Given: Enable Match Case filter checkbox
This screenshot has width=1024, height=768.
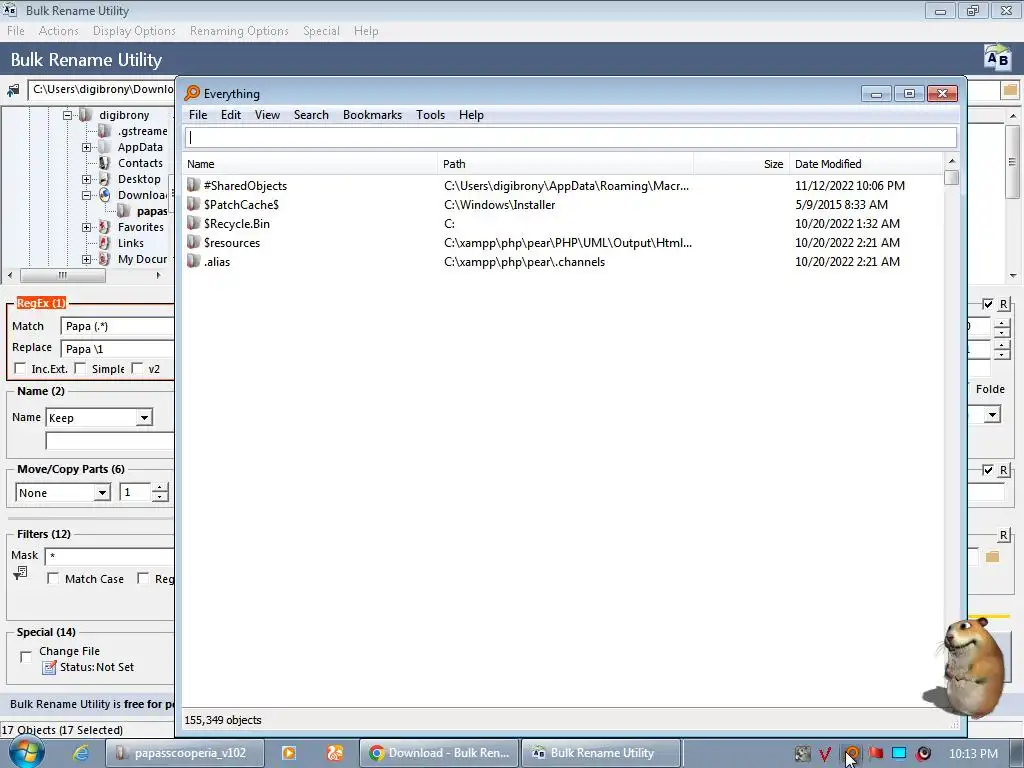Looking at the screenshot, I should [53, 579].
